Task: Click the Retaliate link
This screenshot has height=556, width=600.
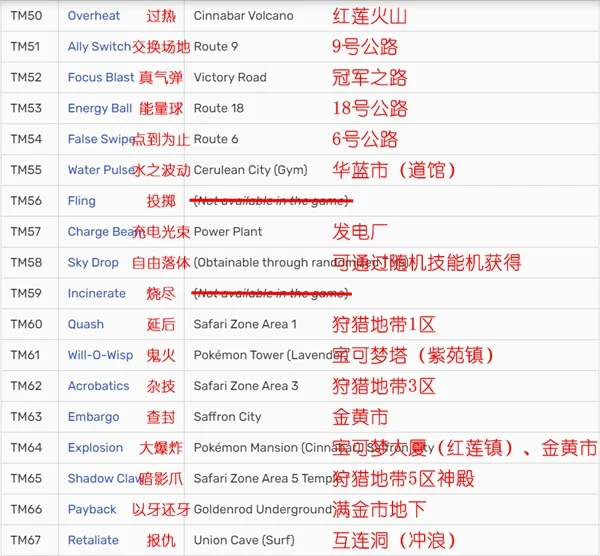Action: tap(93, 541)
